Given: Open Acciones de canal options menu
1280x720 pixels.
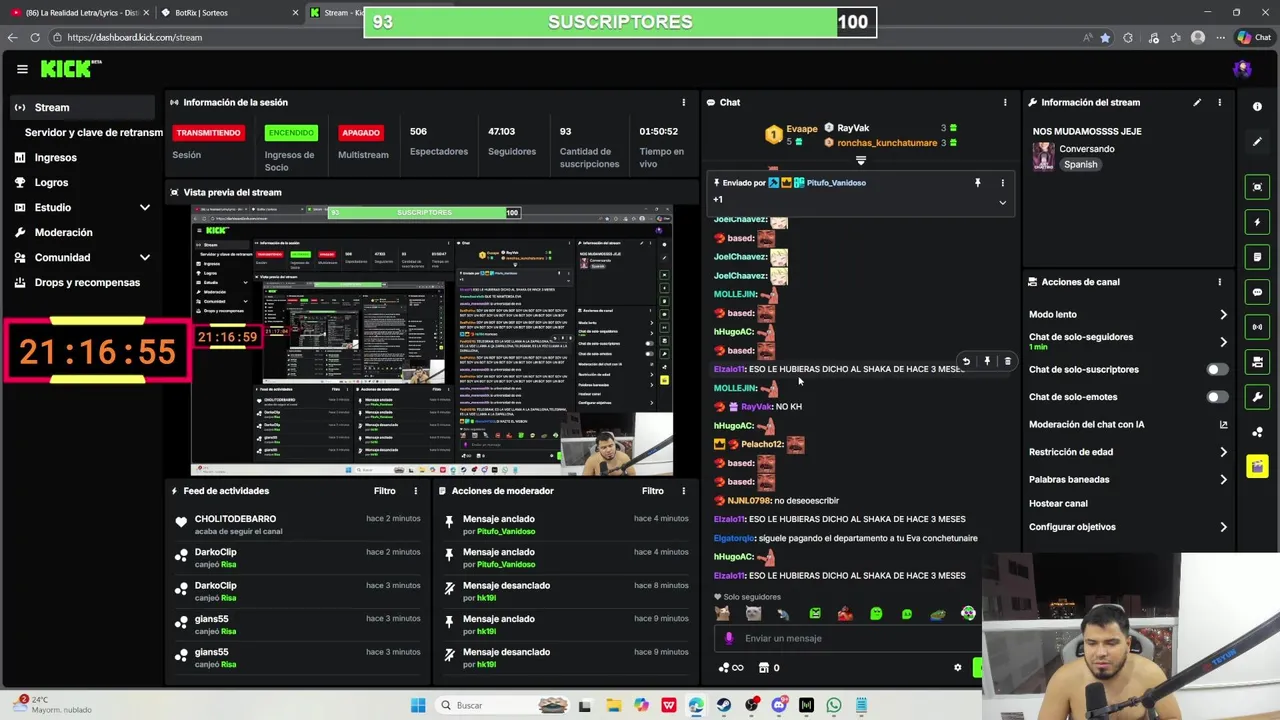Looking at the screenshot, I should click(x=1219, y=282).
